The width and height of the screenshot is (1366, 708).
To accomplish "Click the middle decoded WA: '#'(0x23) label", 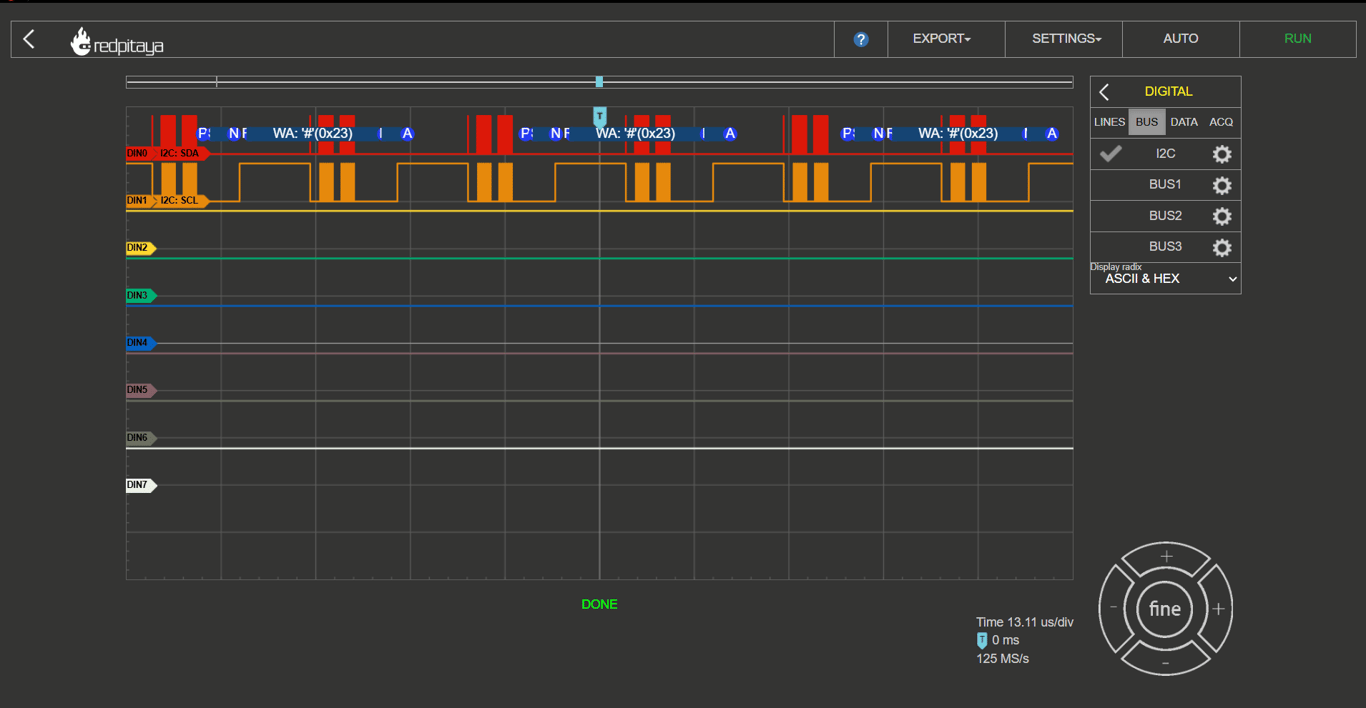I will [635, 133].
